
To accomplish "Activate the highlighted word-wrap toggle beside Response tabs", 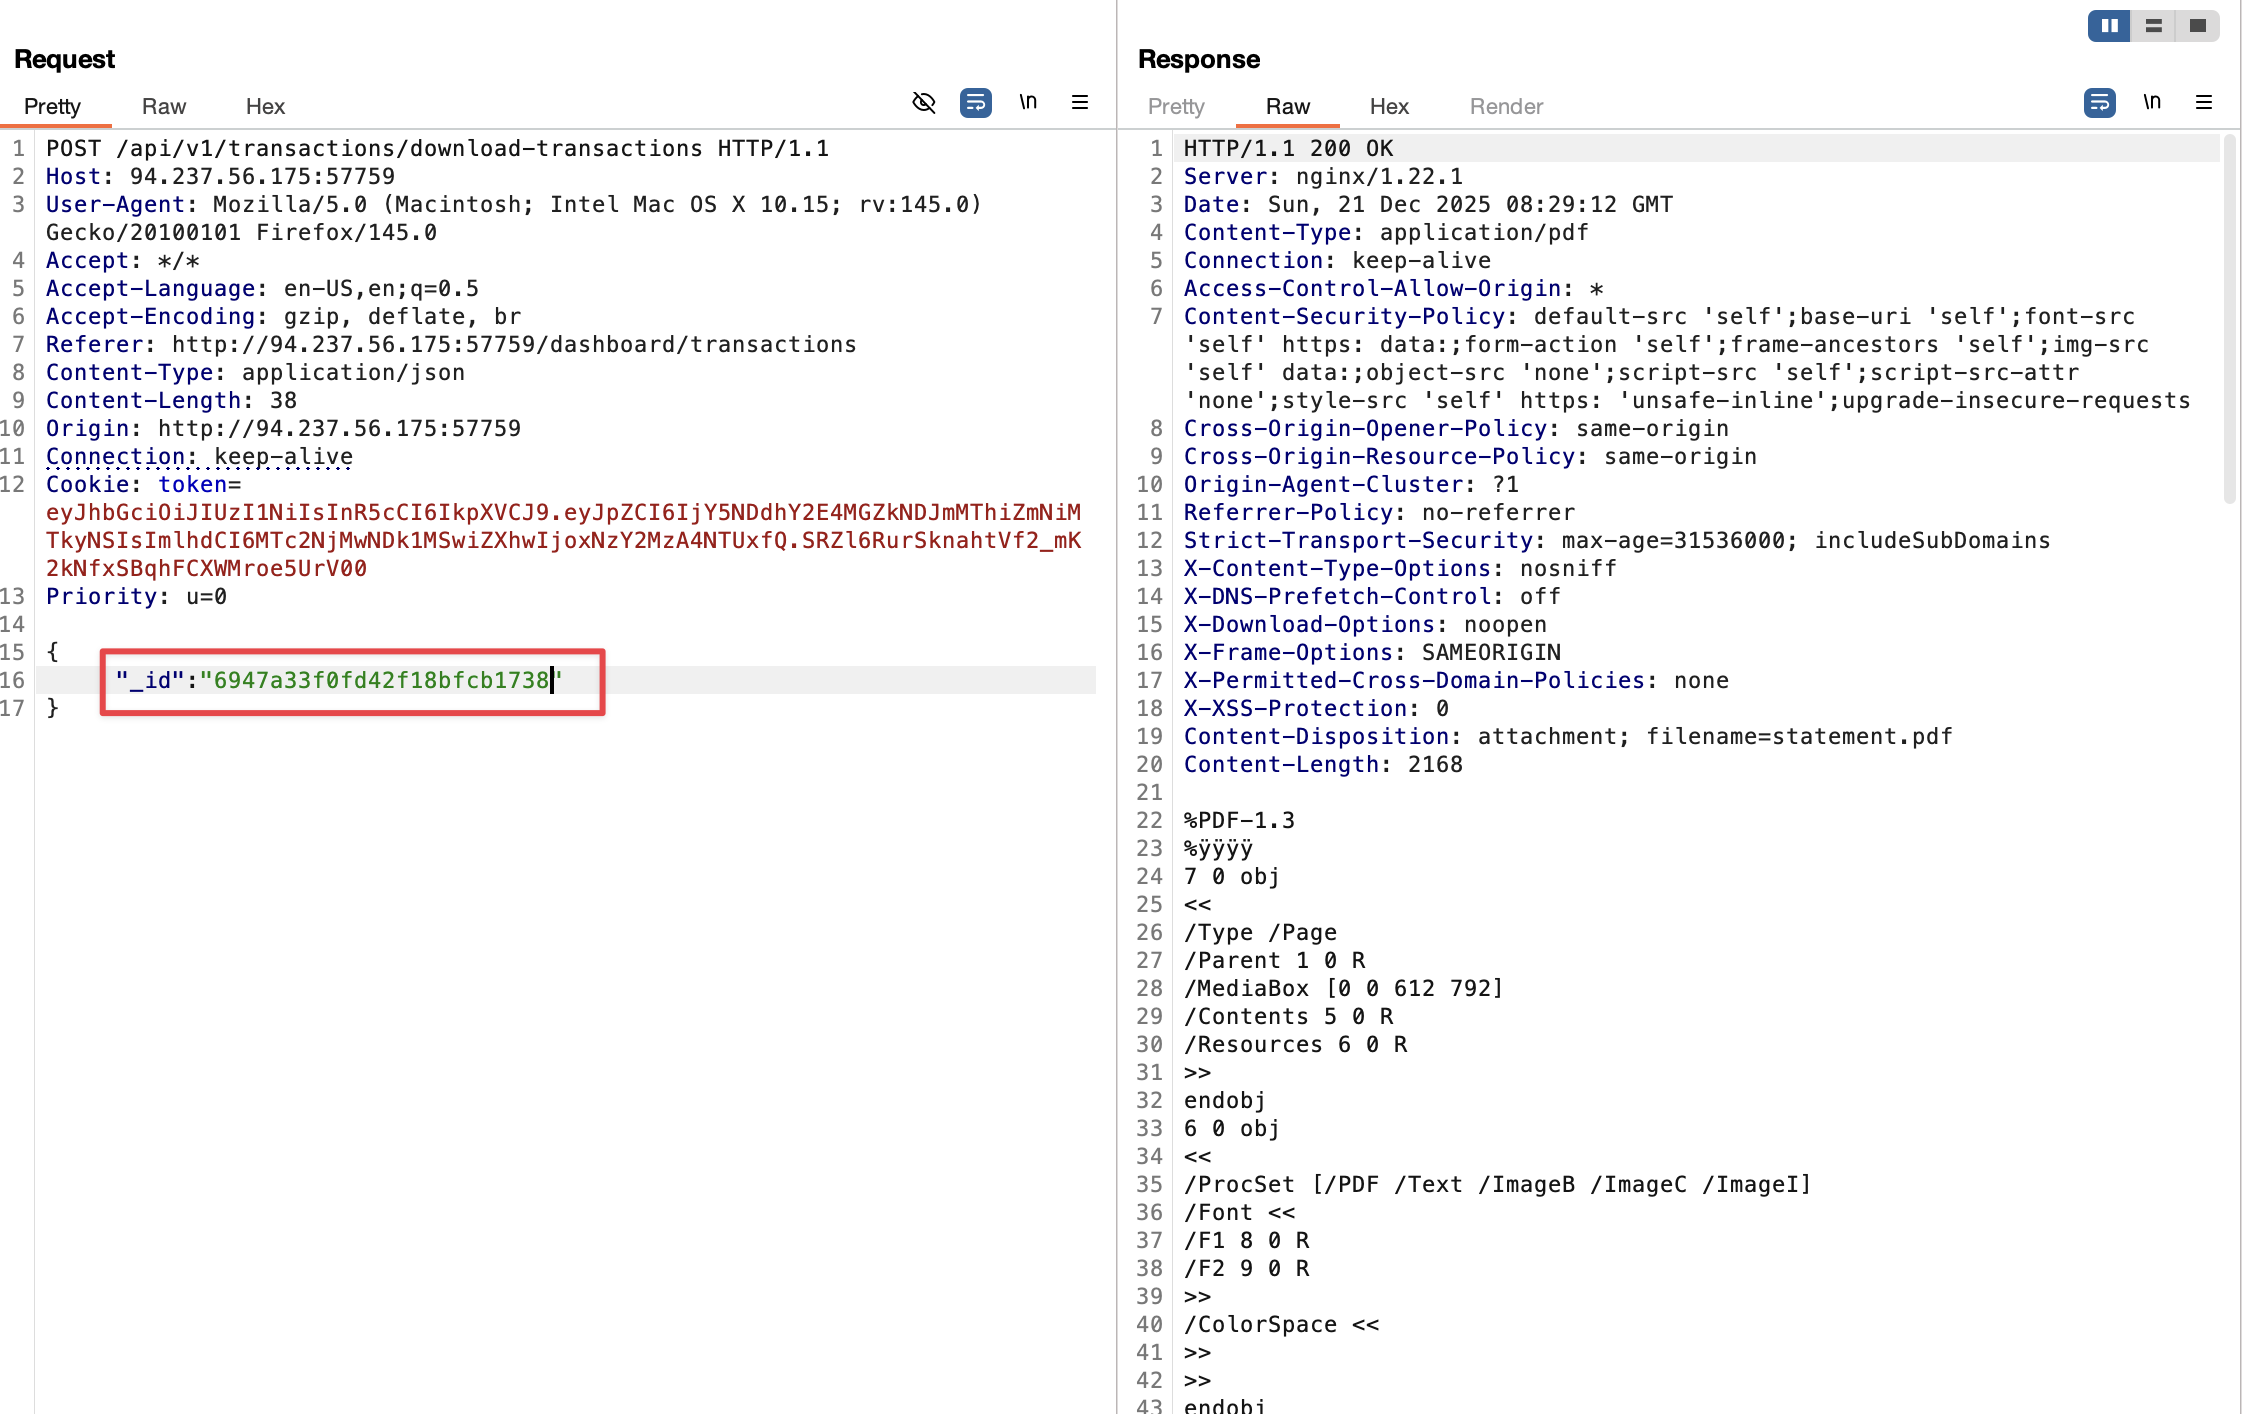I will (x=2100, y=102).
